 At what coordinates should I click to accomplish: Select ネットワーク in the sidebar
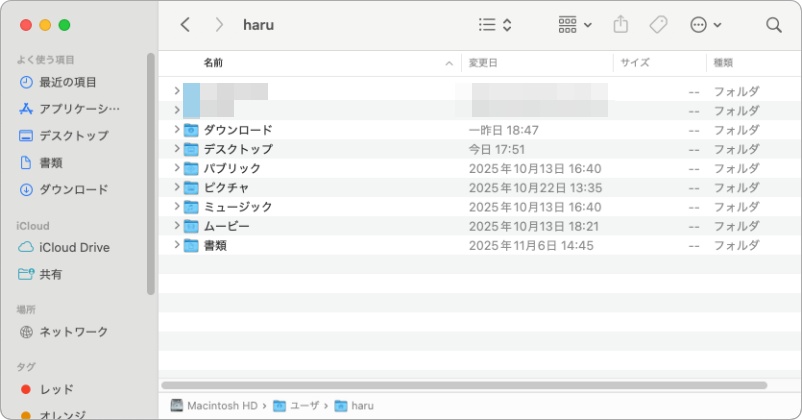click(73, 331)
